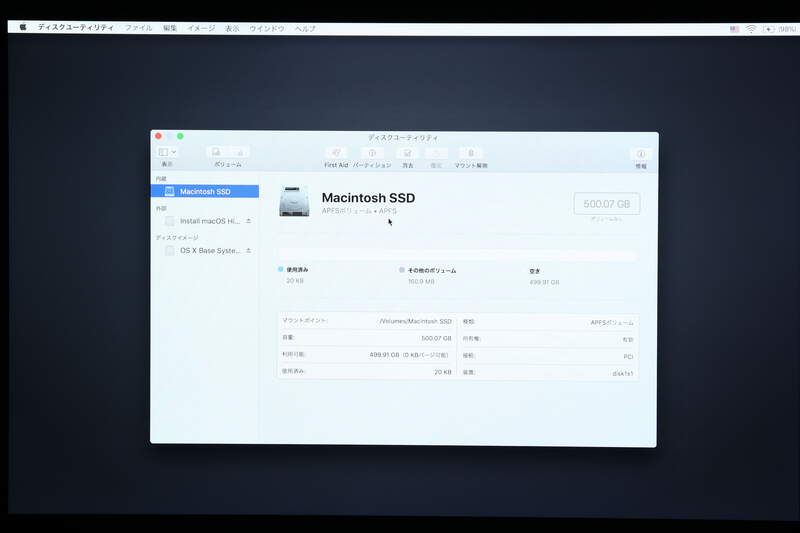Click the Wi-Fi status icon in menu bar
This screenshot has width=800, height=533.
tap(751, 29)
